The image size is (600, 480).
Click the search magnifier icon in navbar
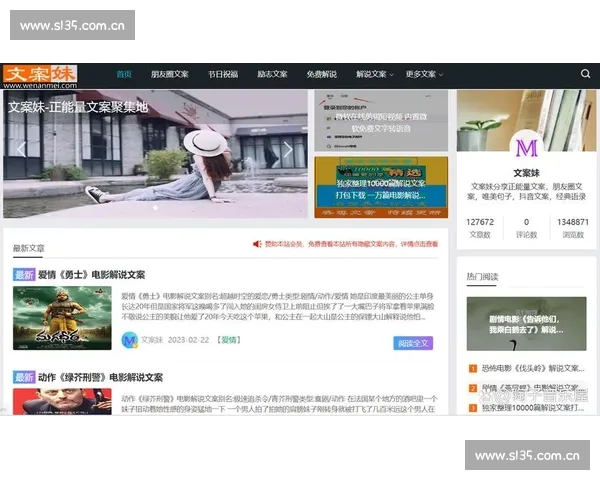585,74
